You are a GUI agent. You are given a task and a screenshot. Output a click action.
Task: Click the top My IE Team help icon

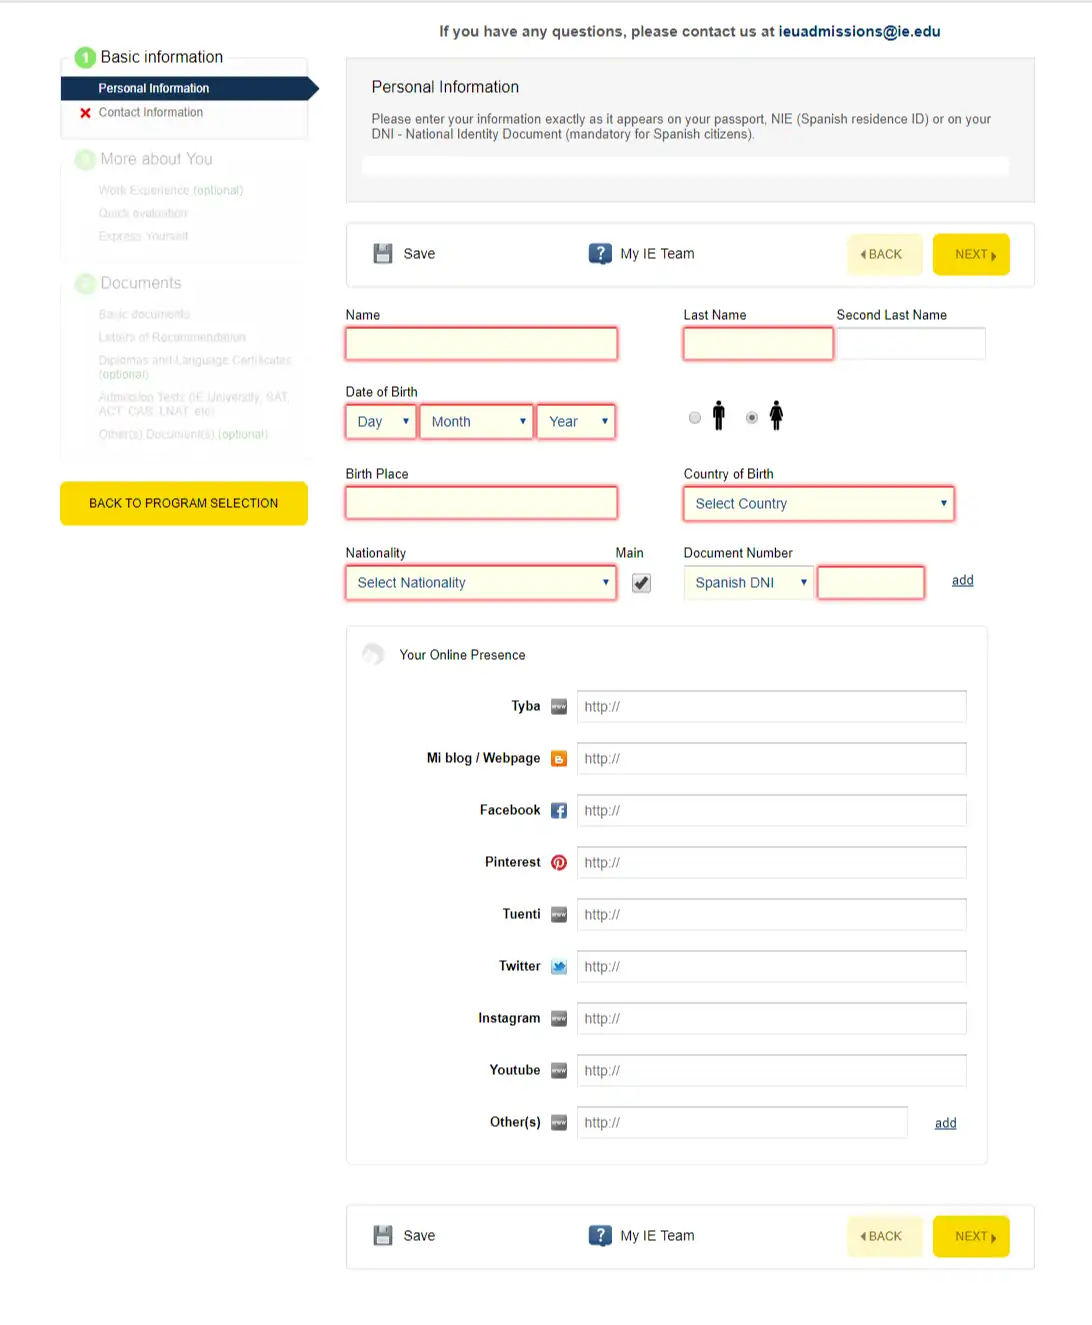[600, 254]
